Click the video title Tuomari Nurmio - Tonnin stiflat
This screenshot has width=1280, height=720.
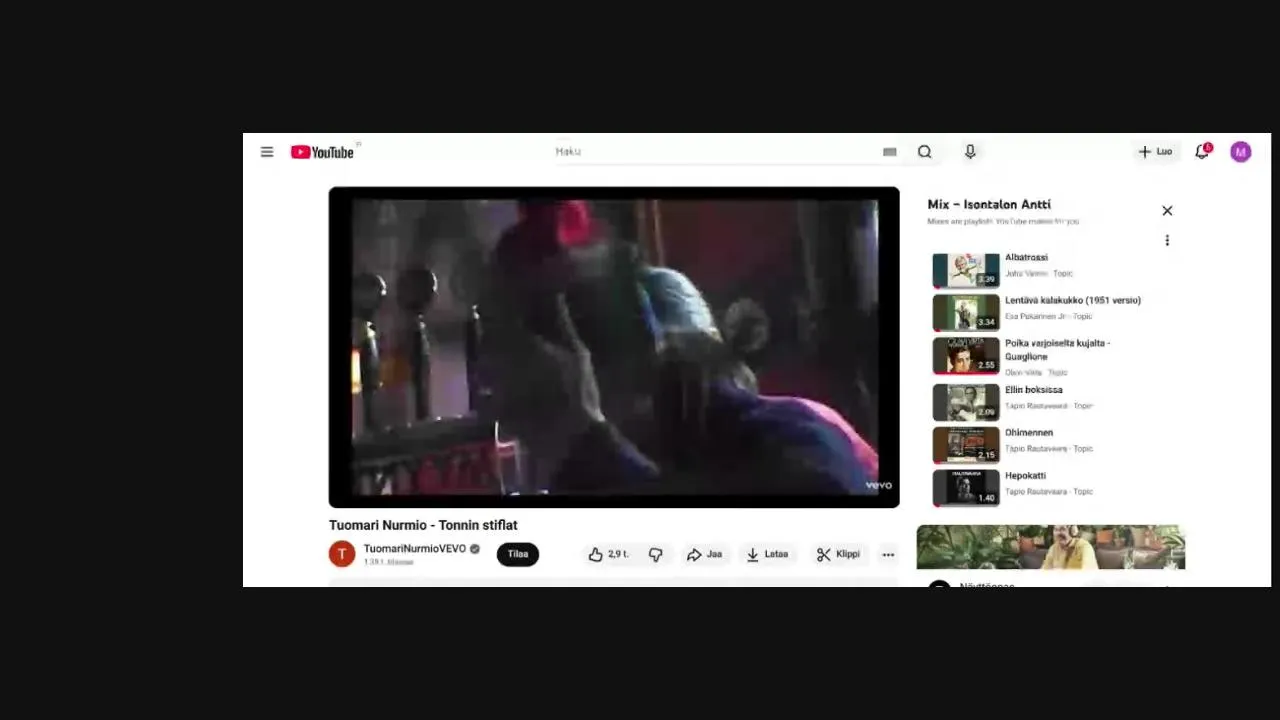pyautogui.click(x=423, y=525)
